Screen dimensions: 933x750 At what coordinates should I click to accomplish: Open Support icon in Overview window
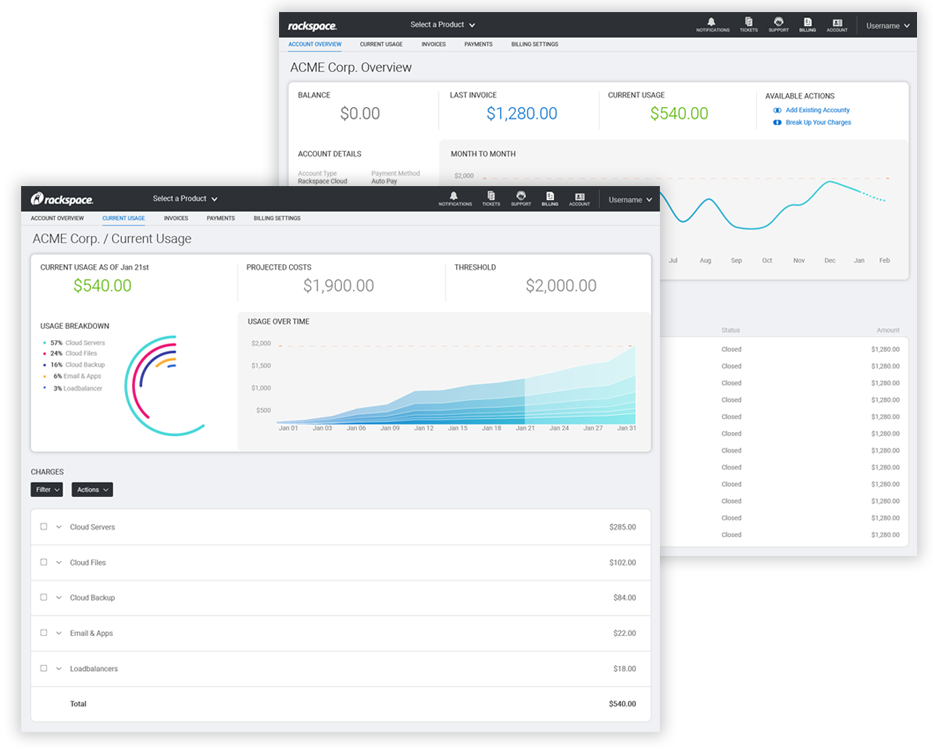pyautogui.click(x=778, y=24)
